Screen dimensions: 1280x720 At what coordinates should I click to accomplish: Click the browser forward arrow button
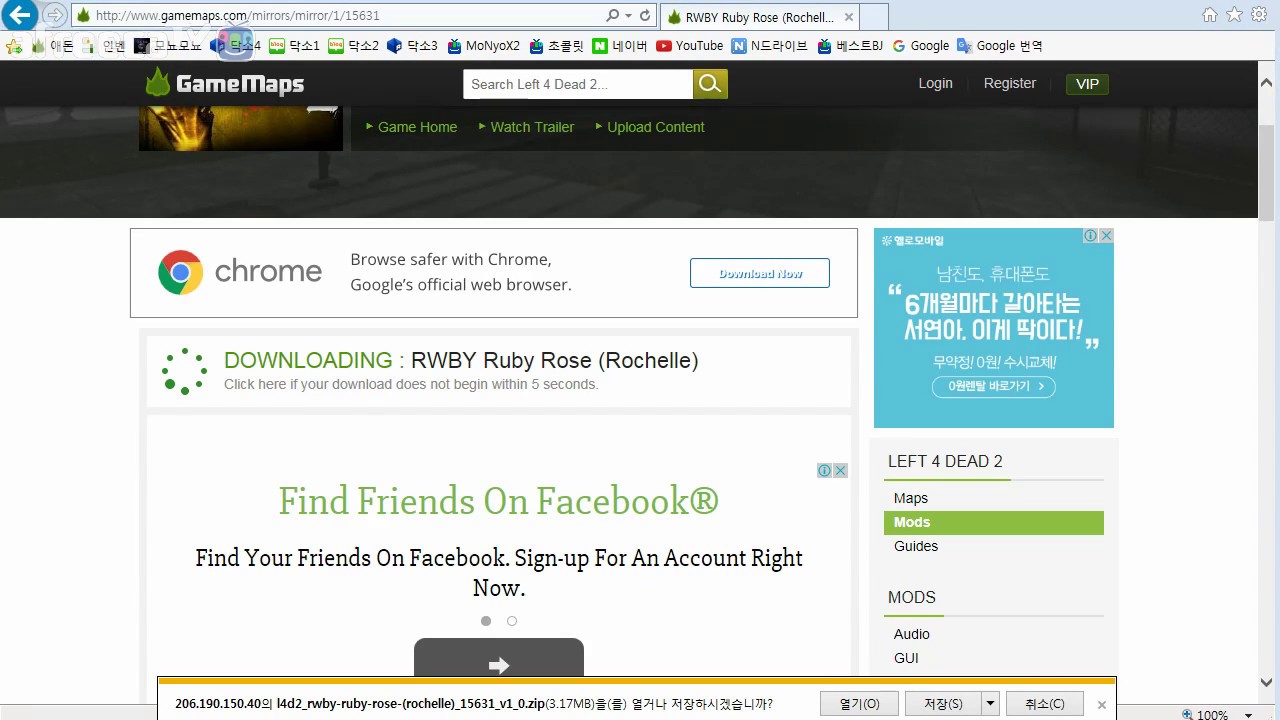55,15
